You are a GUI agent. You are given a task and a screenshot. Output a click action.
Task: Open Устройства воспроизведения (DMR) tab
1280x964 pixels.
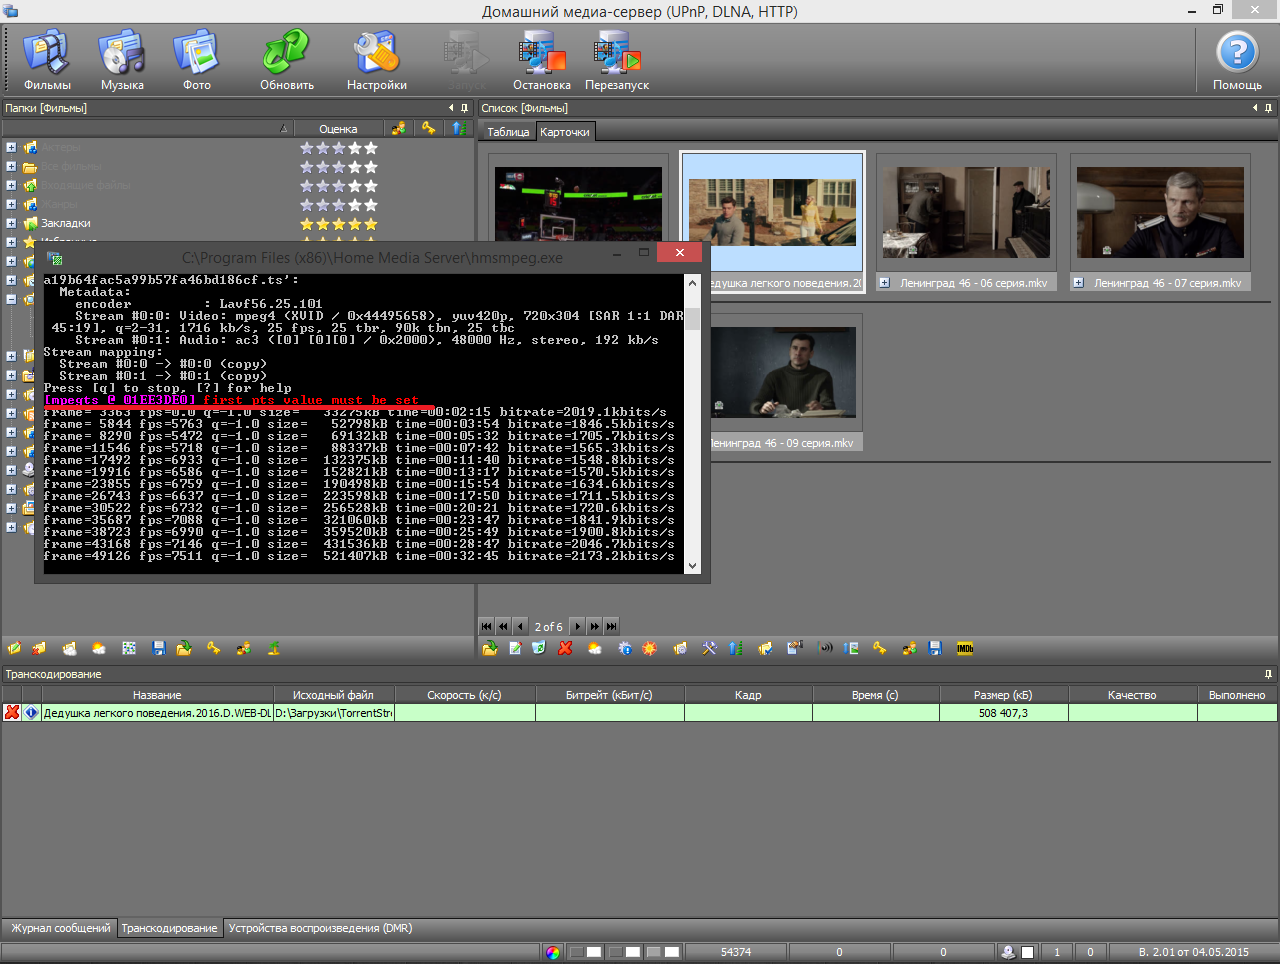coord(320,929)
